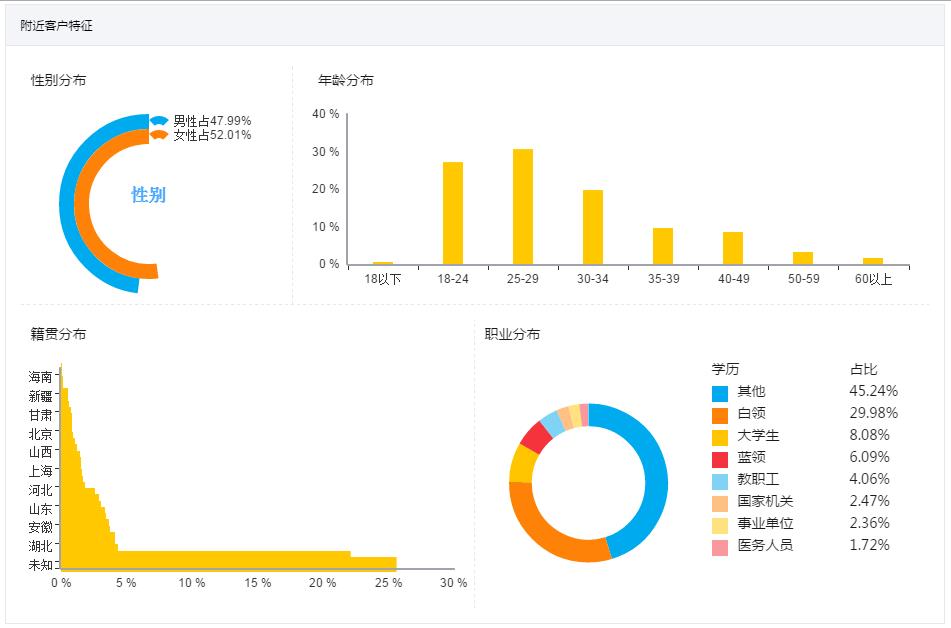Image resolution: width=951 pixels, height=628 pixels.
Task: Click the 29.98% value
Action: 873,413
